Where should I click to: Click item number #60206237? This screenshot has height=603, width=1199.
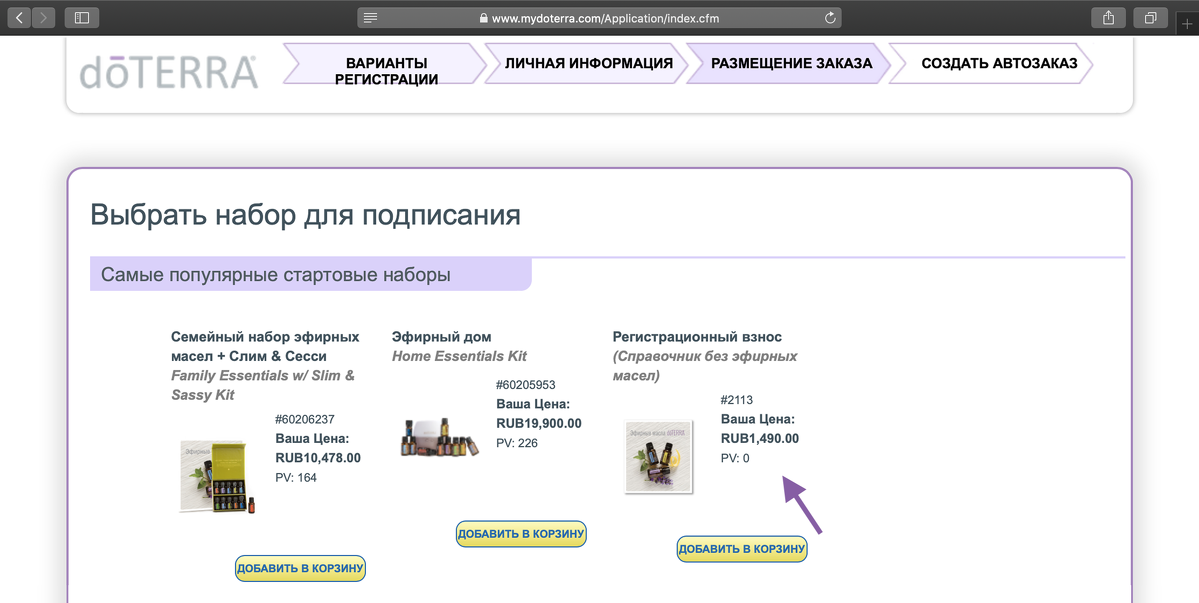pos(304,419)
